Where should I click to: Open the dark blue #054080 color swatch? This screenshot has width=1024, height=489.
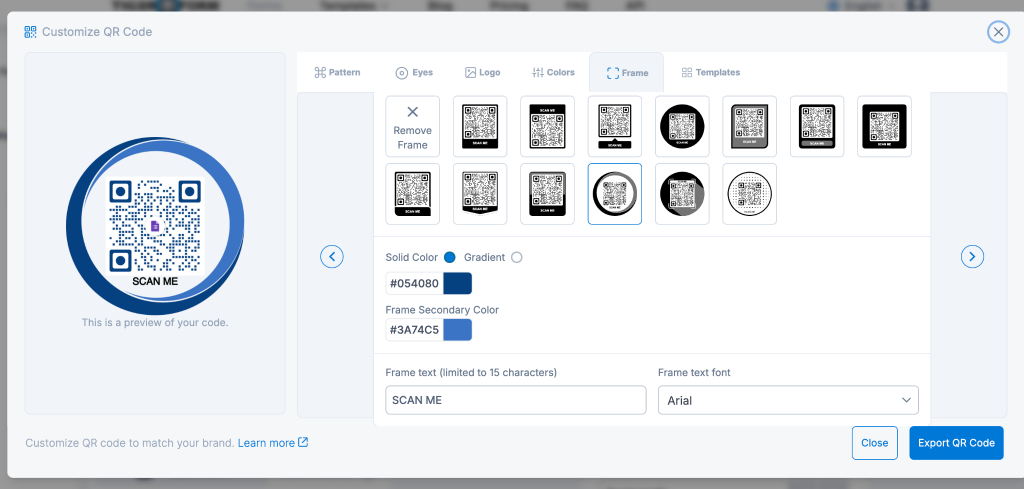tap(457, 283)
